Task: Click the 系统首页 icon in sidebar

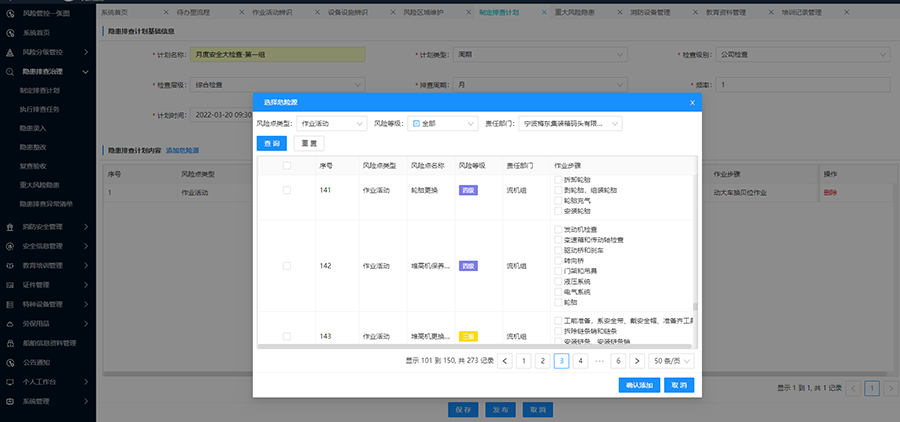Action: (10, 33)
